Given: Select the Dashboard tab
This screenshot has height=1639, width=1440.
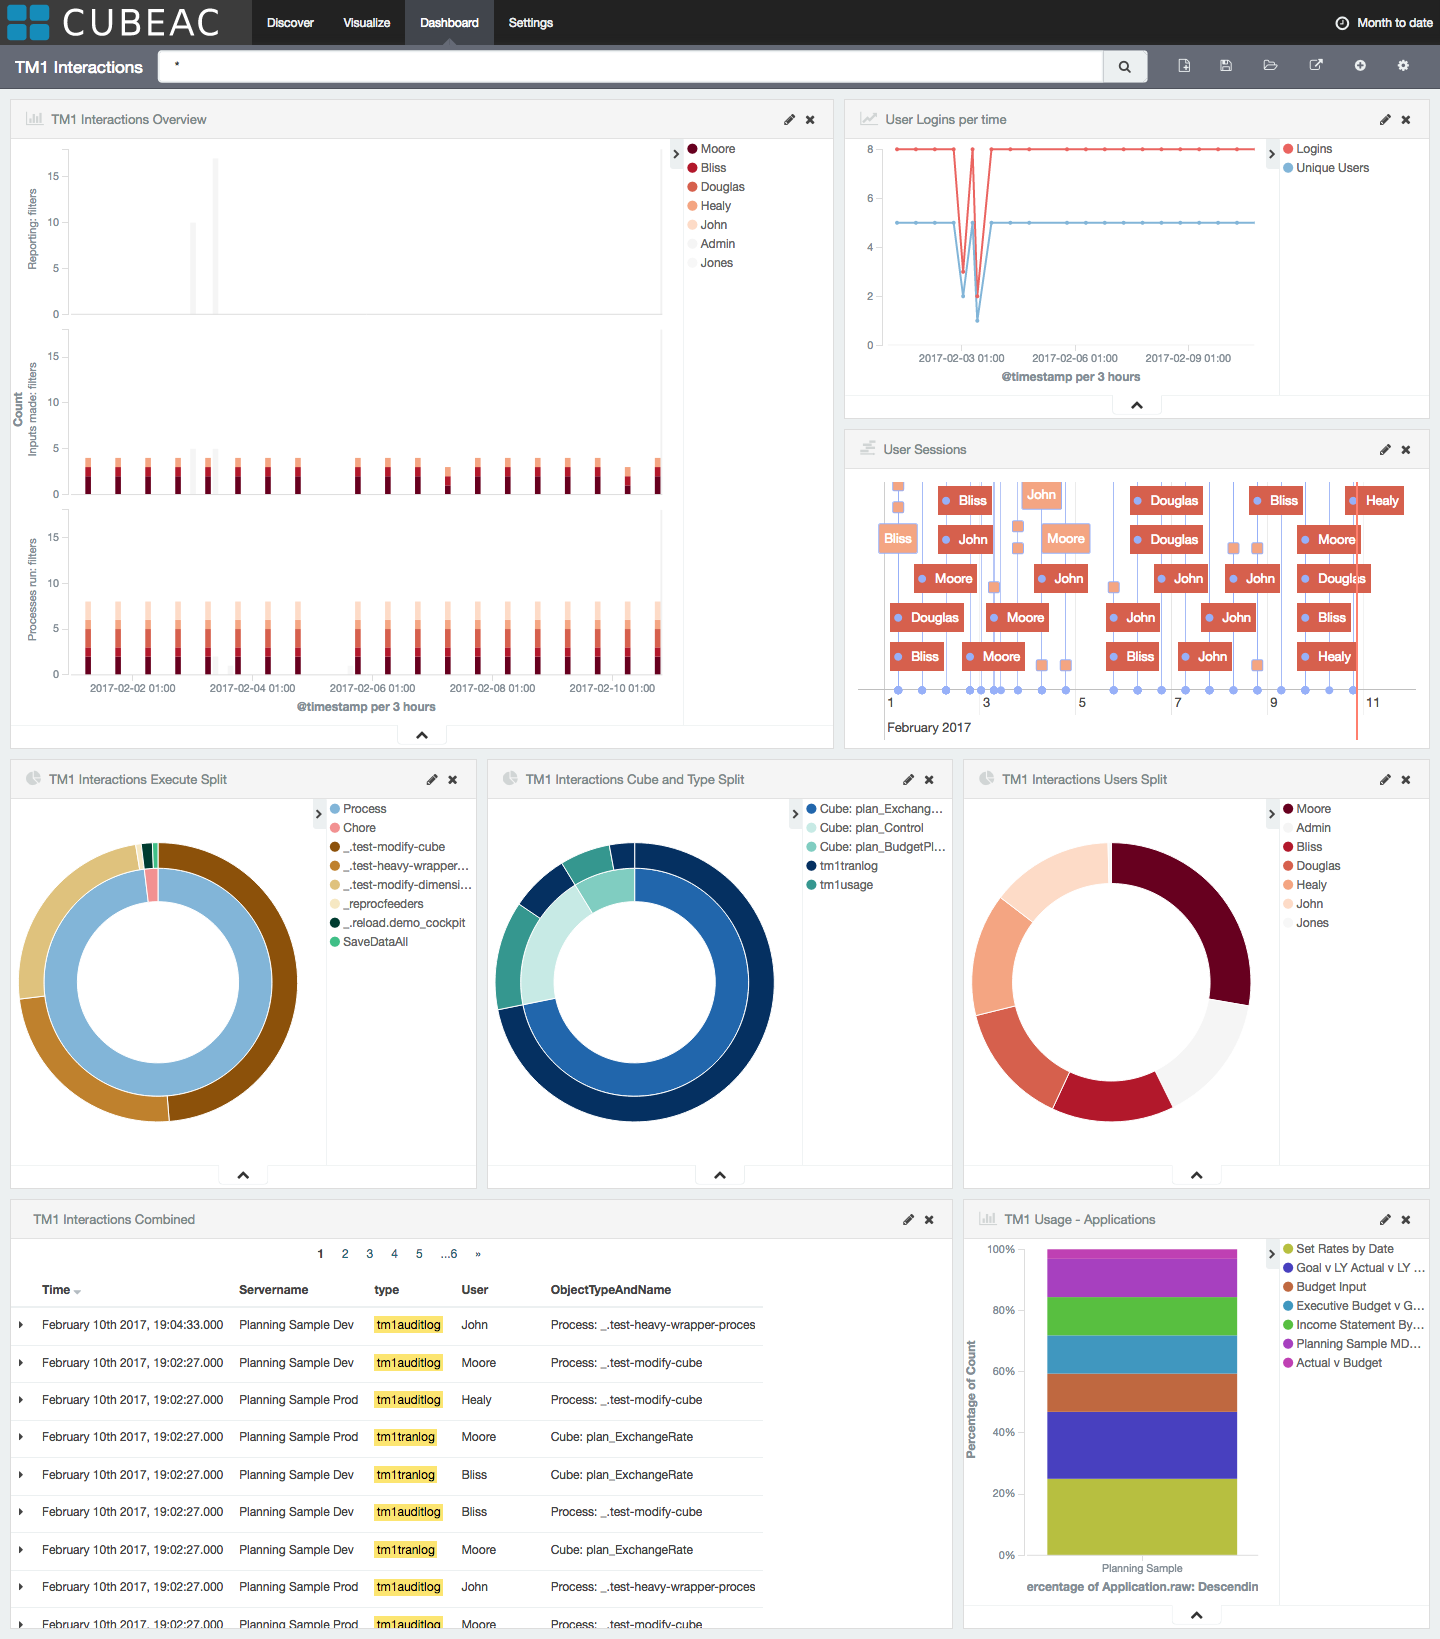Looking at the screenshot, I should pos(449,23).
